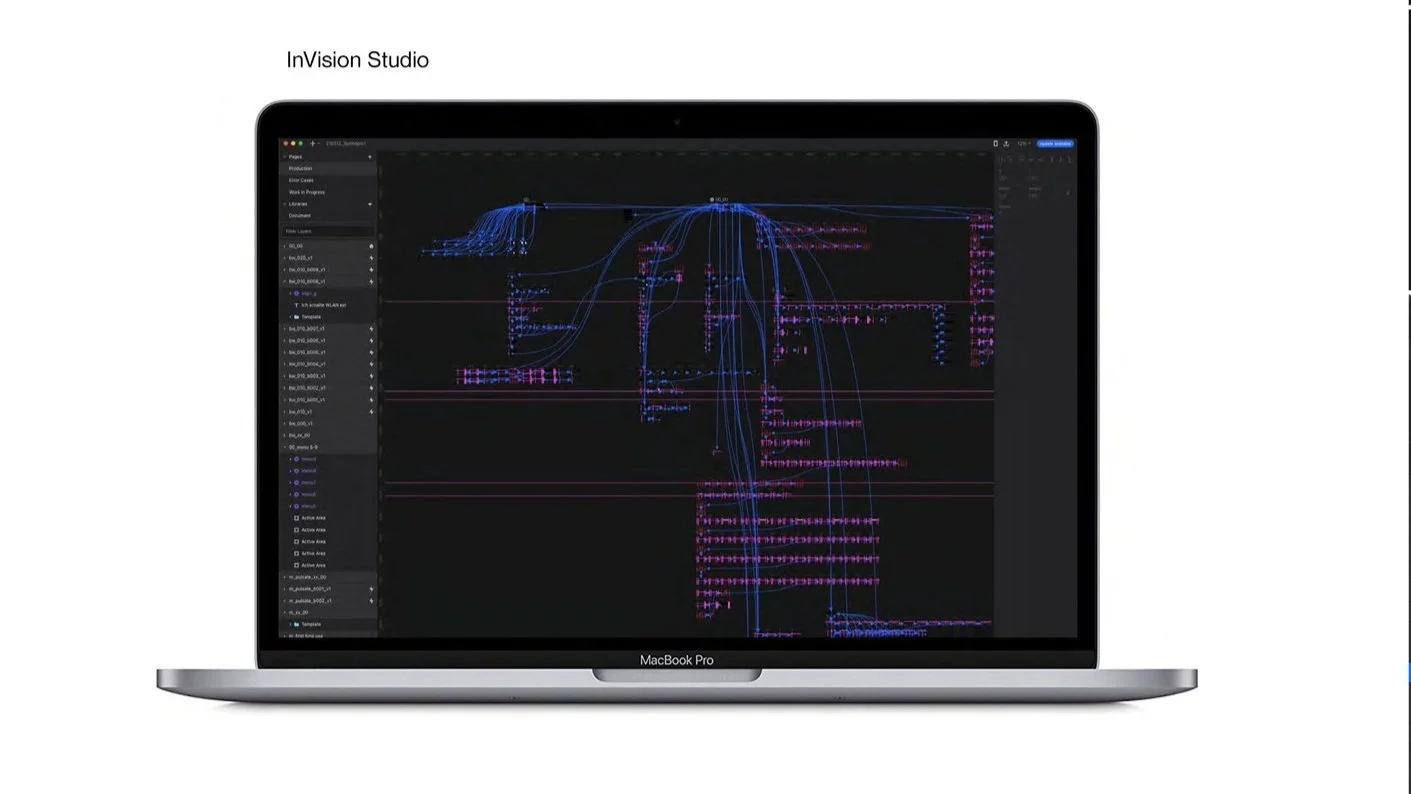Select the m_pulsate_b002_v1 layer

[x=329, y=601]
